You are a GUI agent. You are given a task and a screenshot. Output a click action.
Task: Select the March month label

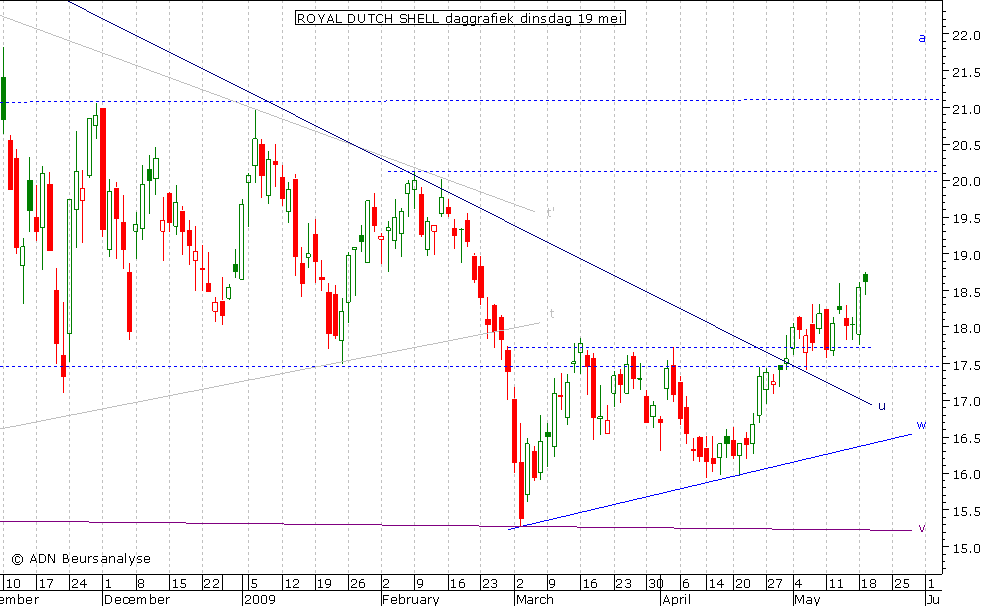(535, 599)
